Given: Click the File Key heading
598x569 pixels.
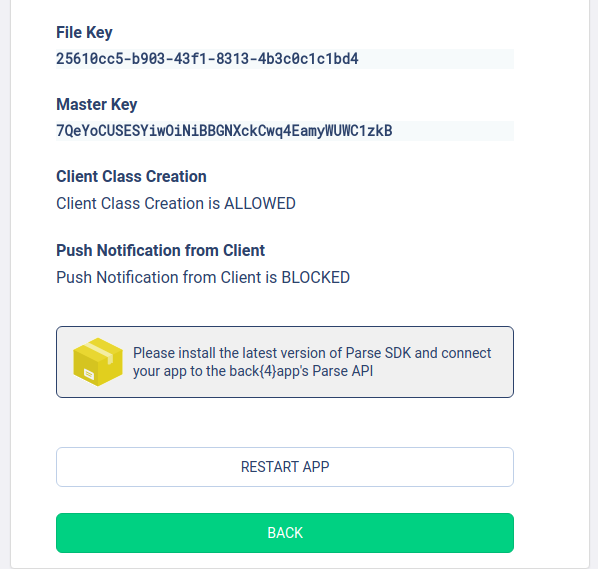Looking at the screenshot, I should (x=84, y=32).
